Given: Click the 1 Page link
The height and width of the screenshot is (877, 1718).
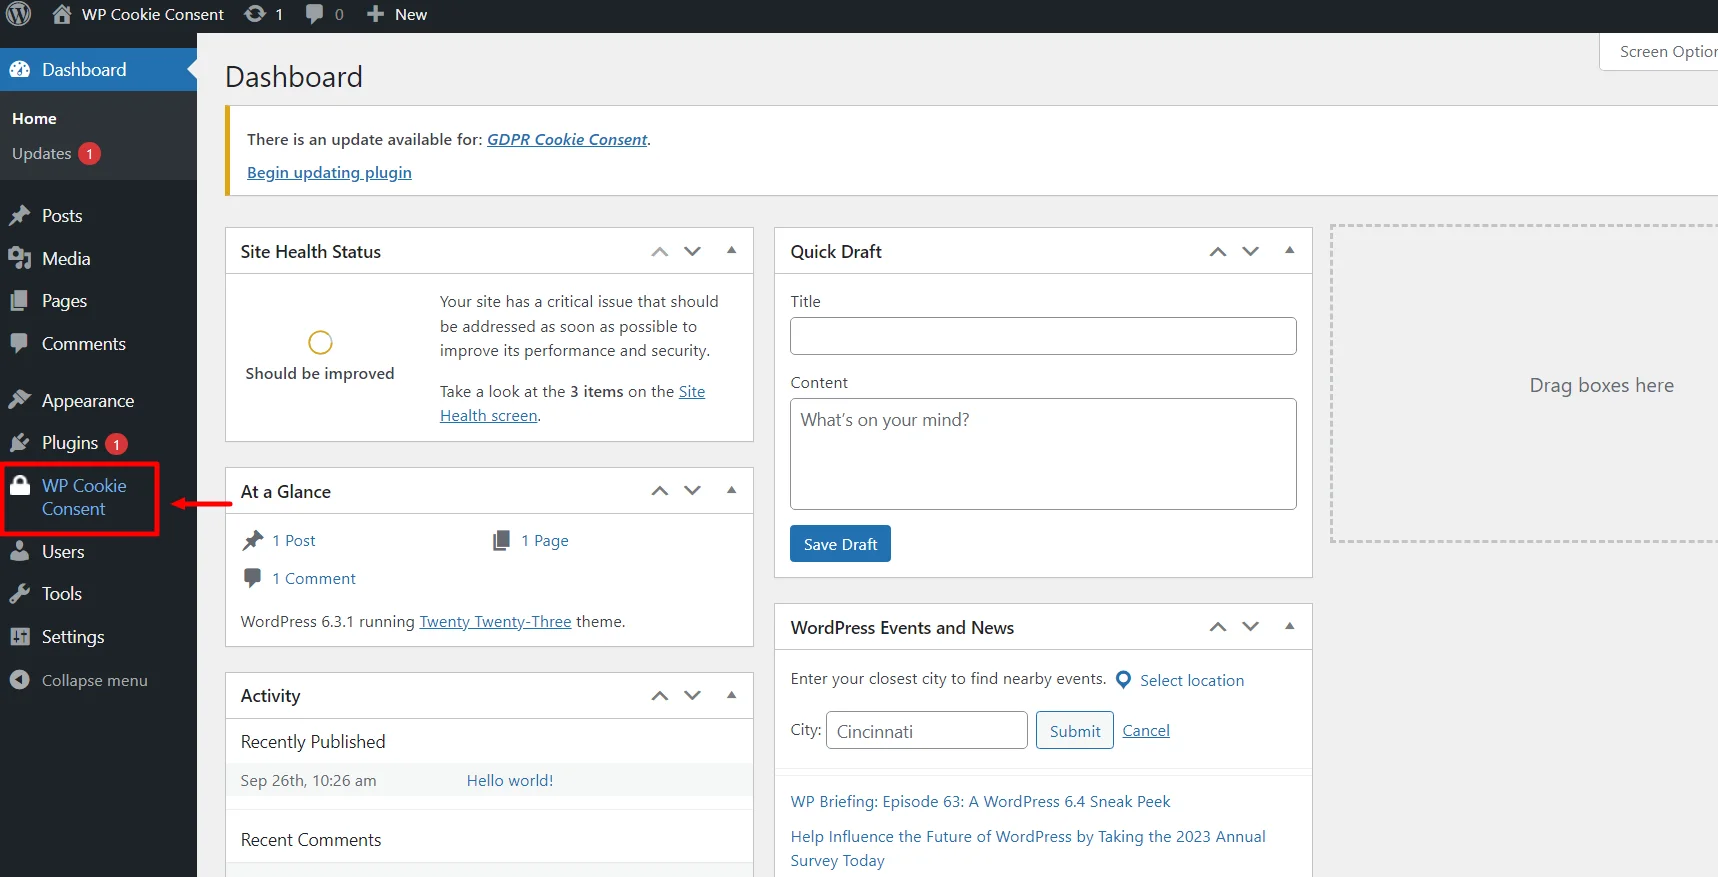Looking at the screenshot, I should coord(545,540).
